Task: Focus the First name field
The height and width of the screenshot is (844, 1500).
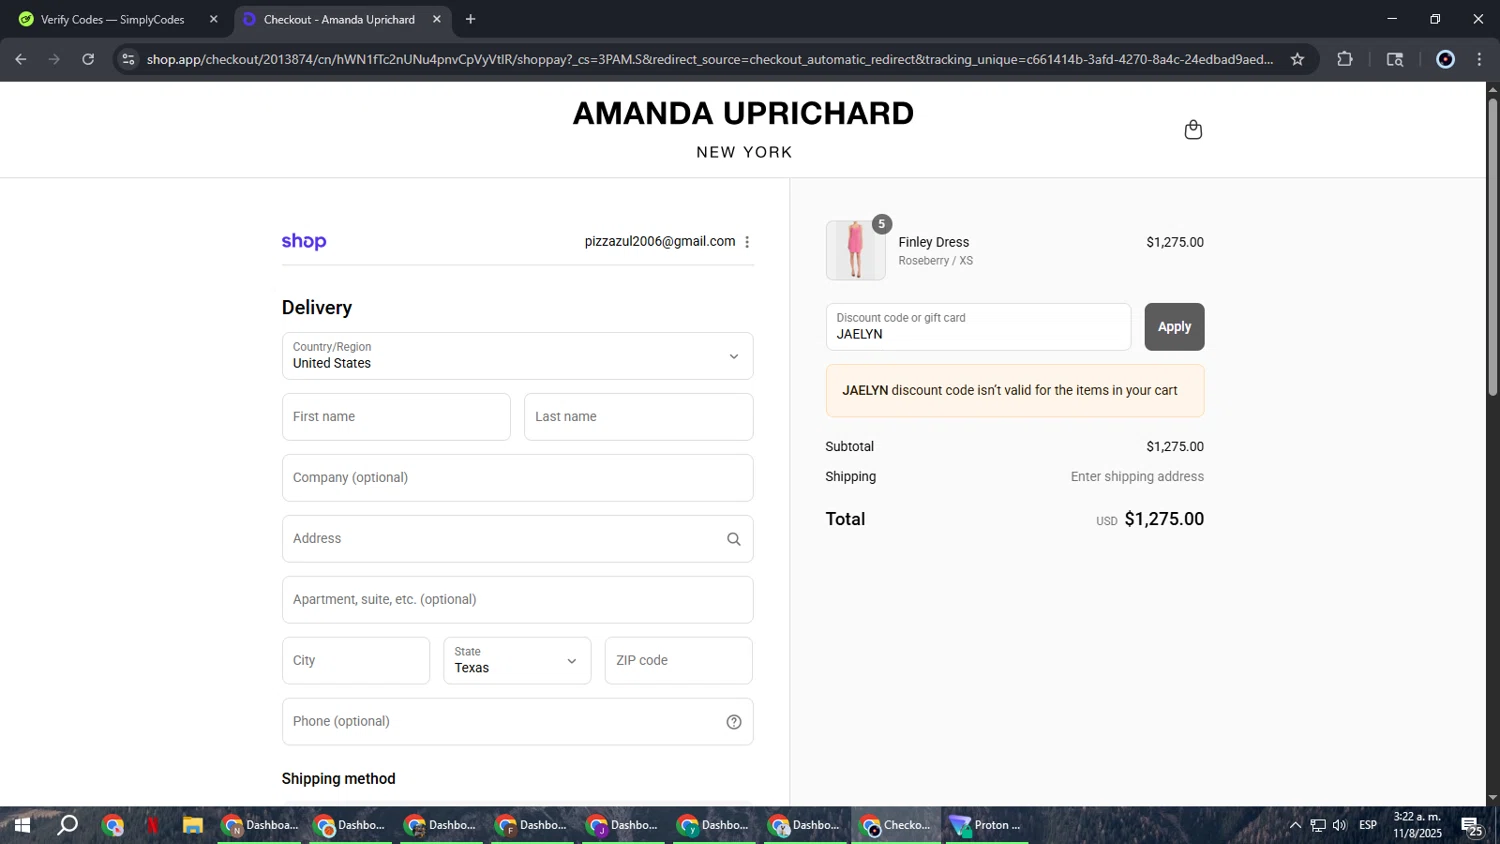Action: (396, 417)
